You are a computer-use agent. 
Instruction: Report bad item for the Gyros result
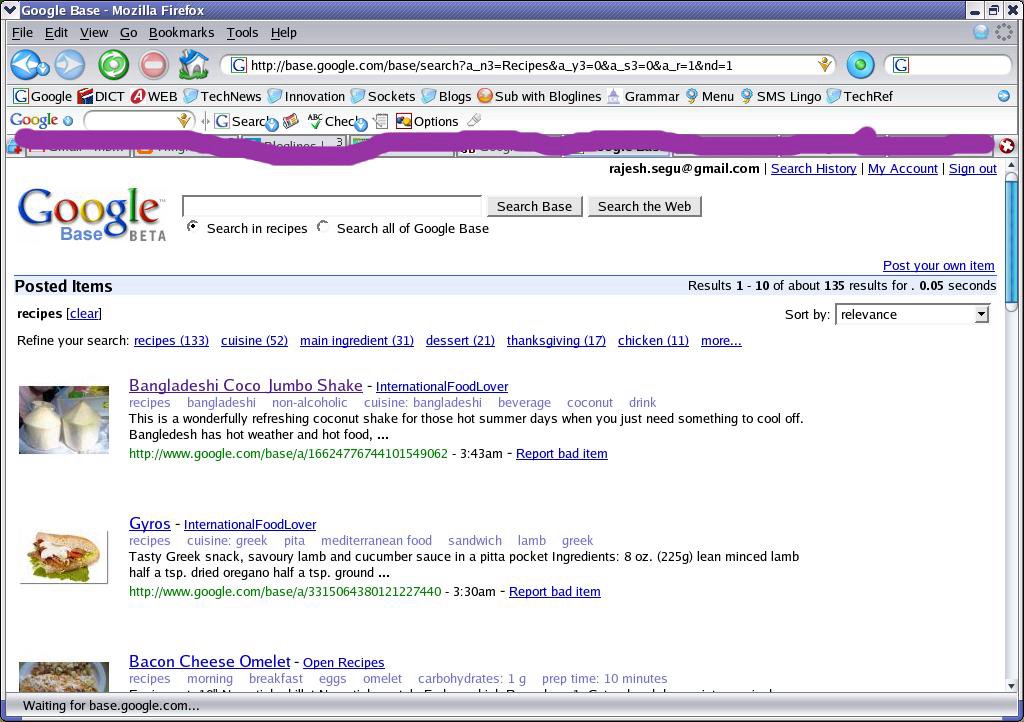click(x=554, y=591)
